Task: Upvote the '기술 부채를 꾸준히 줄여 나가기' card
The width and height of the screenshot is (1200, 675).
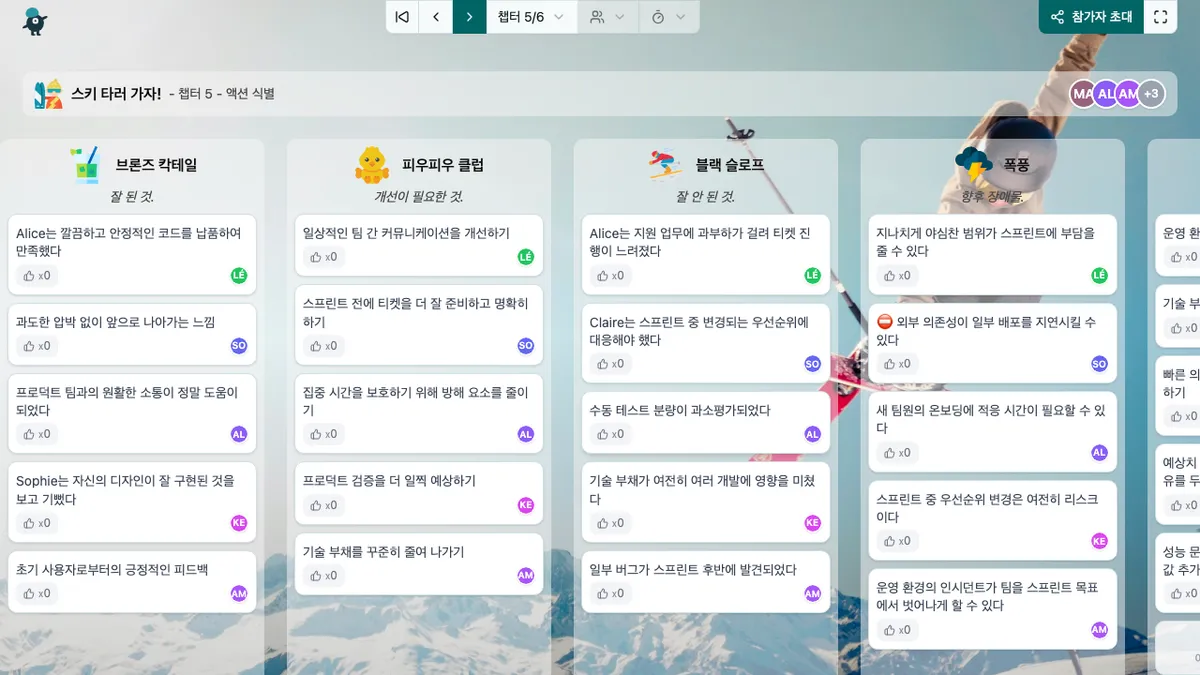Action: pos(324,575)
